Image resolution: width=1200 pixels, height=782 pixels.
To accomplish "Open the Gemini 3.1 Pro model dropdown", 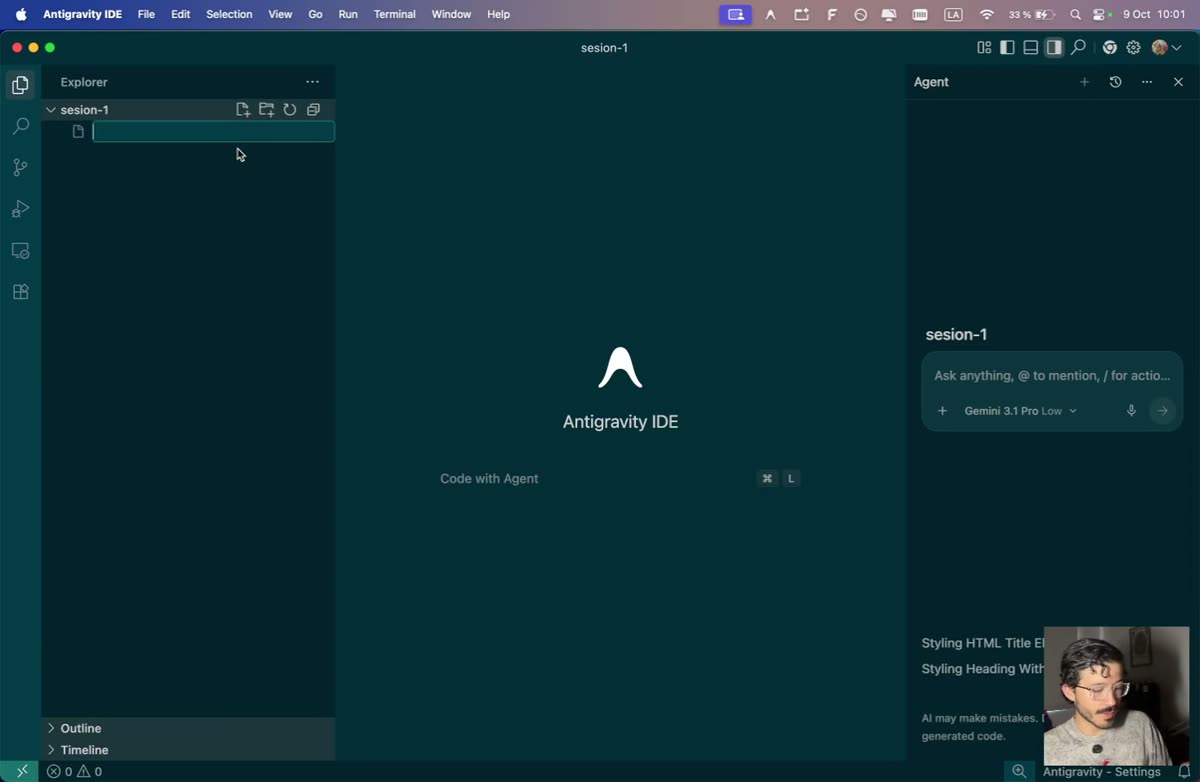I will click(x=1020, y=411).
